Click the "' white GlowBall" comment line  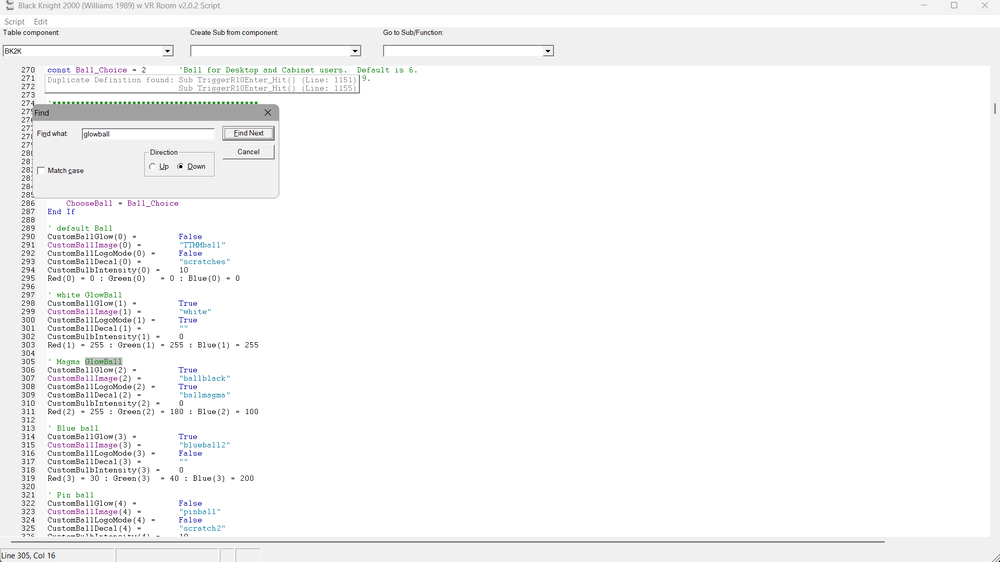(84, 295)
